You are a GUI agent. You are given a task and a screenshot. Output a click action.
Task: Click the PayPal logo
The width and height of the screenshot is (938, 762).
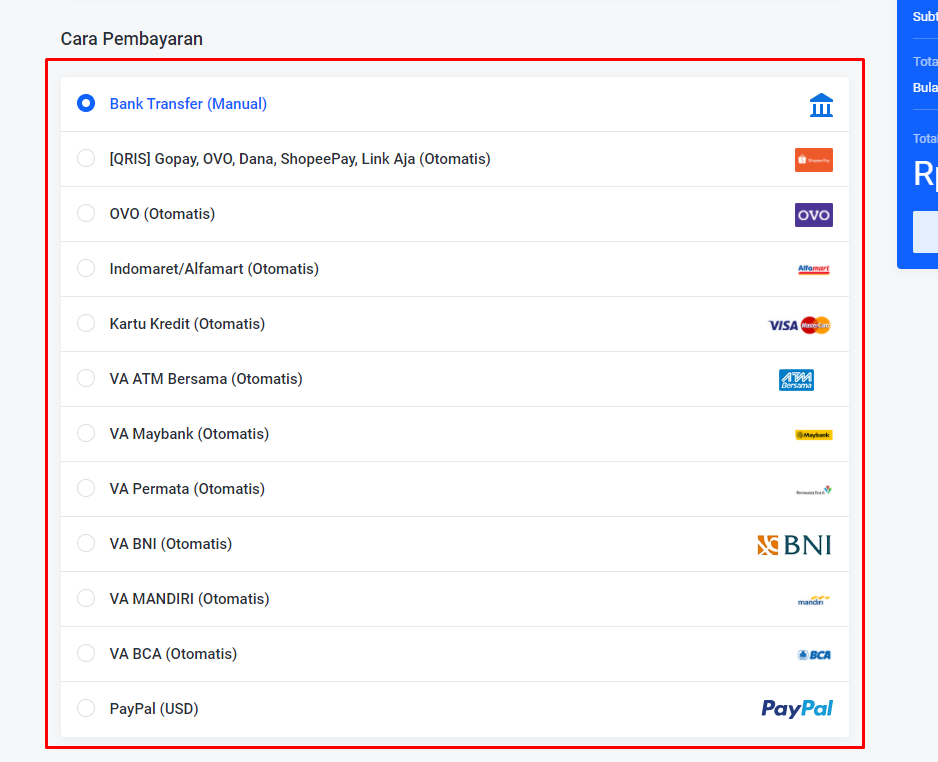[x=797, y=709]
